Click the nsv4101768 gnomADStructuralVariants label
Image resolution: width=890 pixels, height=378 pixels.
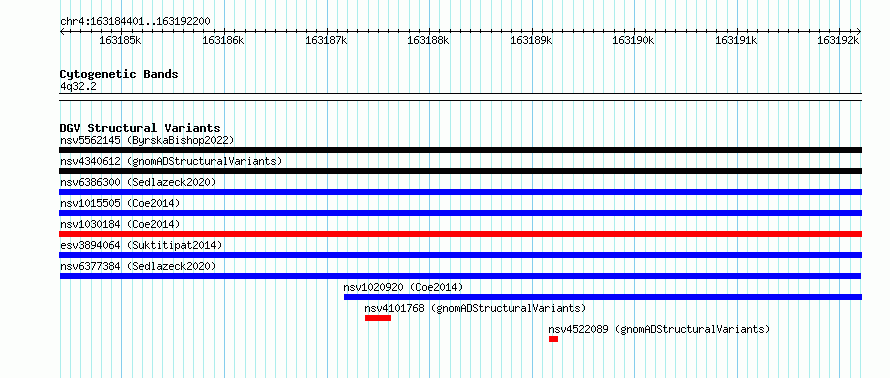[475, 308]
